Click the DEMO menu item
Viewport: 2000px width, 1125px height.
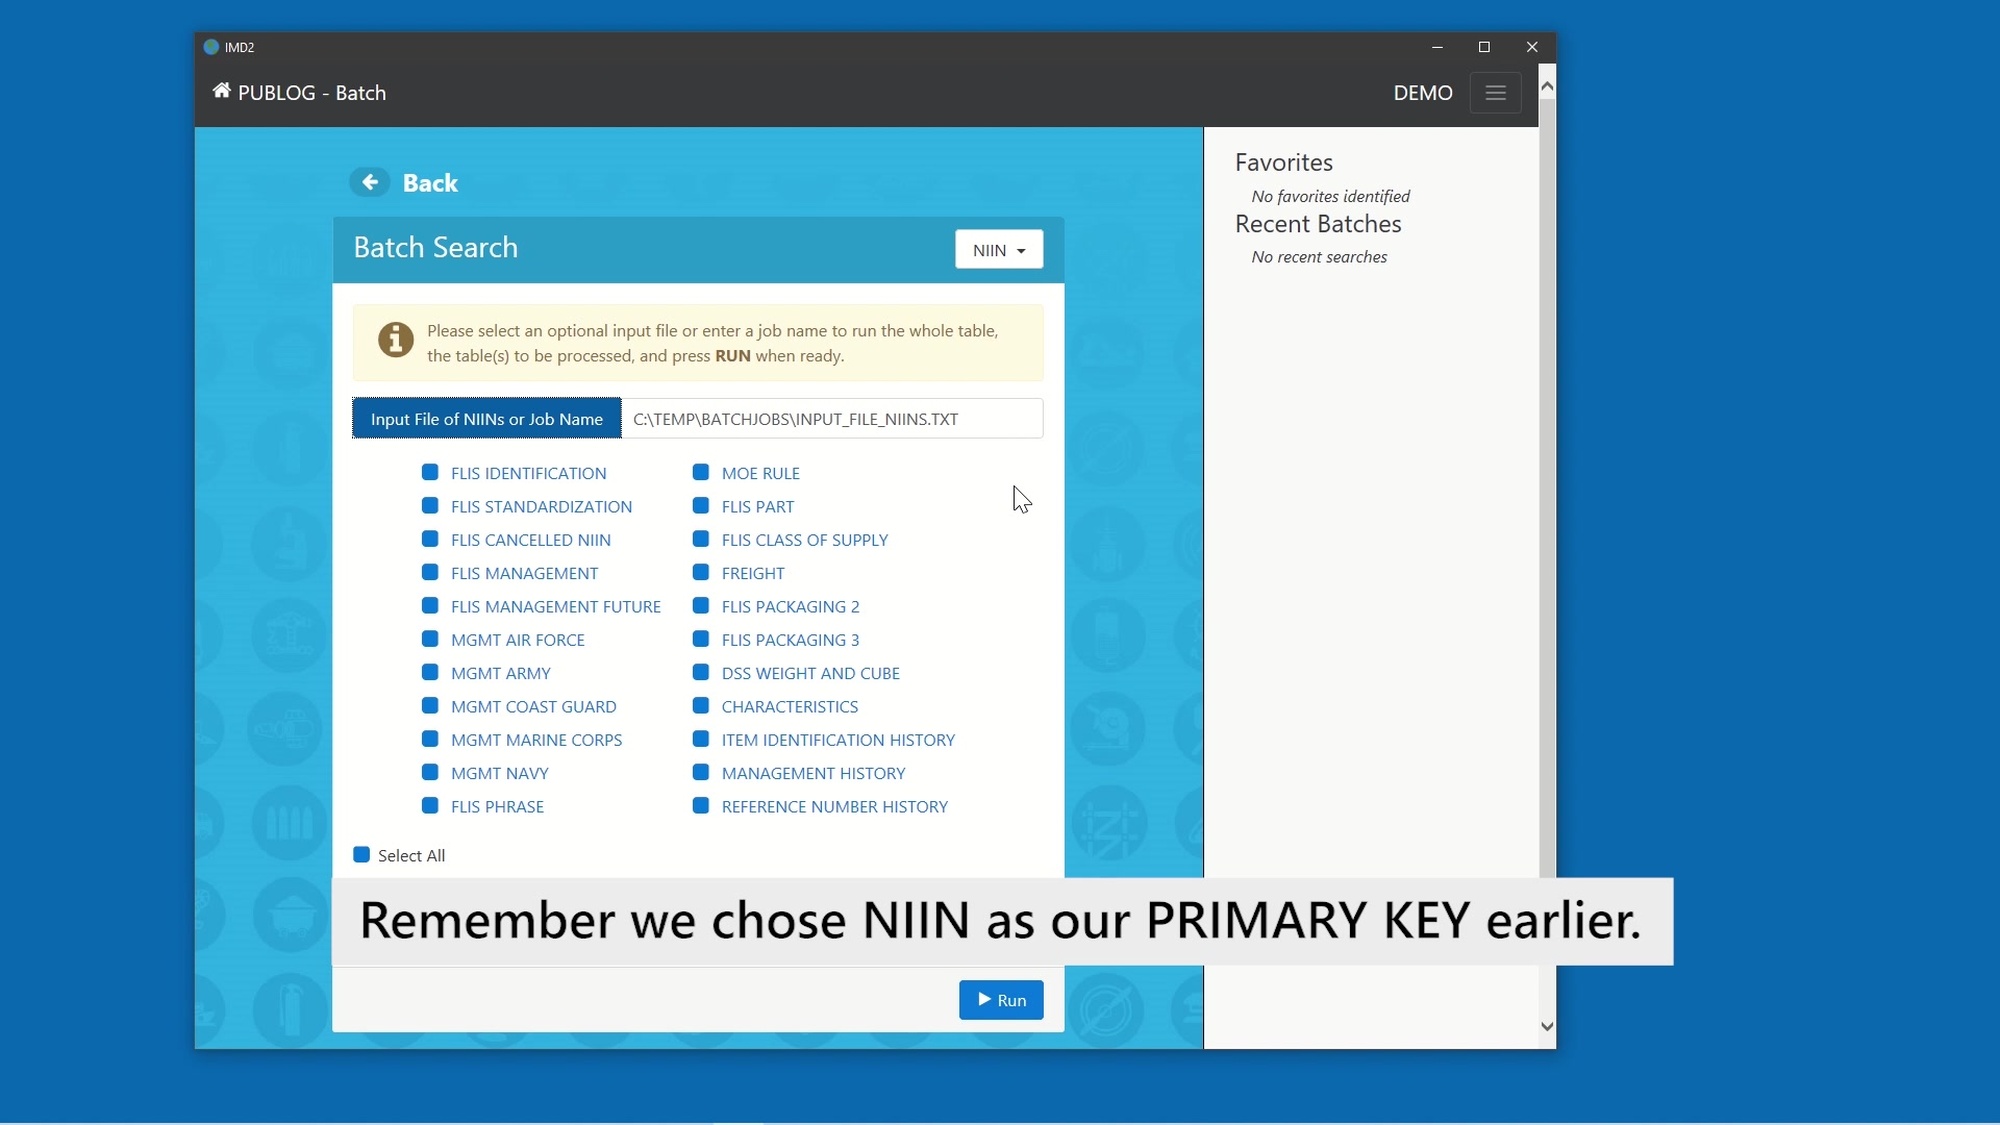1422,93
